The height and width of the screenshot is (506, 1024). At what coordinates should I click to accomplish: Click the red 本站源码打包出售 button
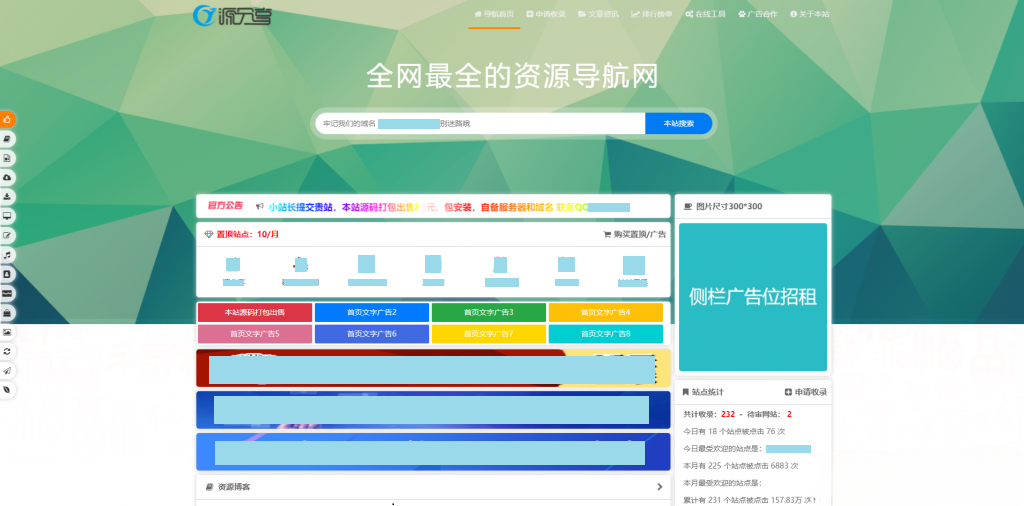tap(255, 313)
